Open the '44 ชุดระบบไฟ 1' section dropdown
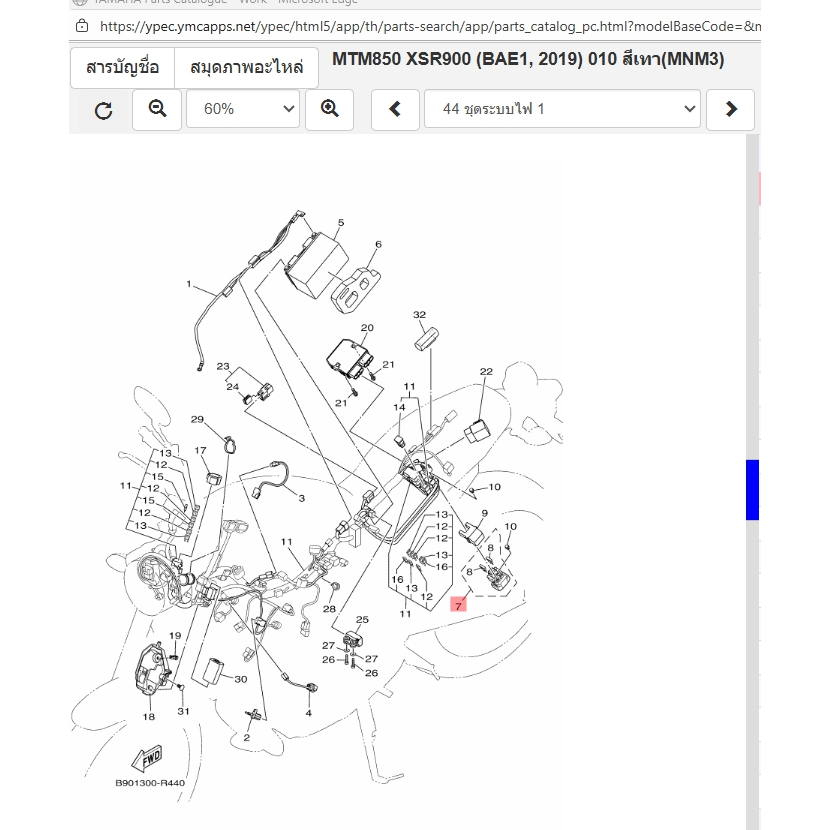The width and height of the screenshot is (830, 830). pyautogui.click(x=562, y=109)
